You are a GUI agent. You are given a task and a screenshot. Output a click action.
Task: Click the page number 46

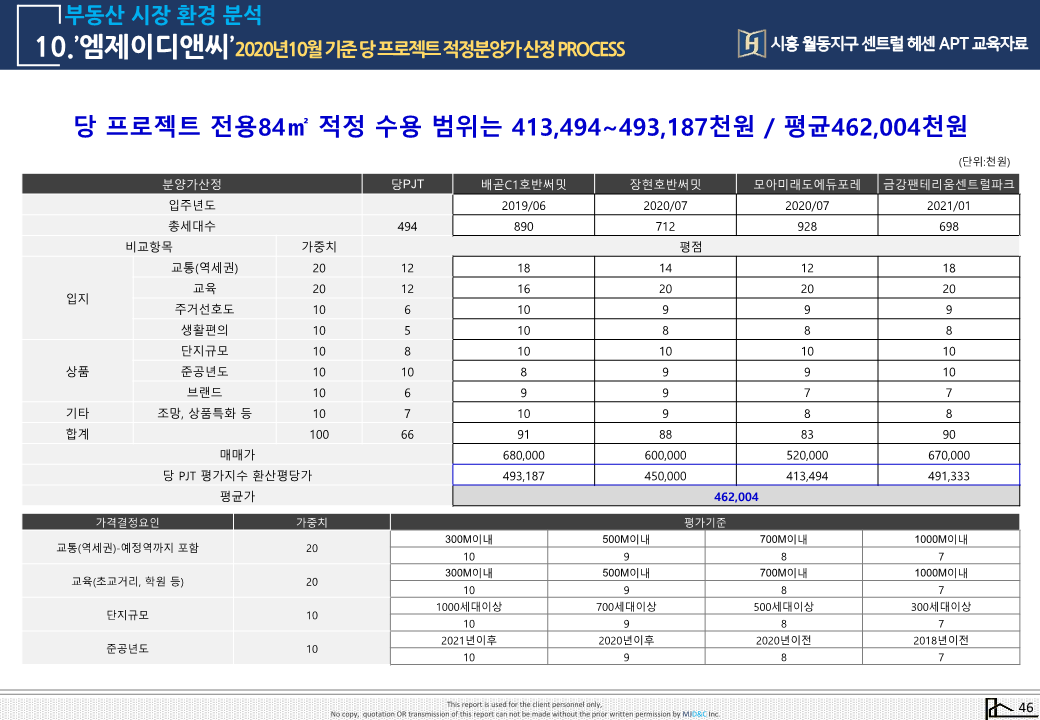(x=1025, y=708)
